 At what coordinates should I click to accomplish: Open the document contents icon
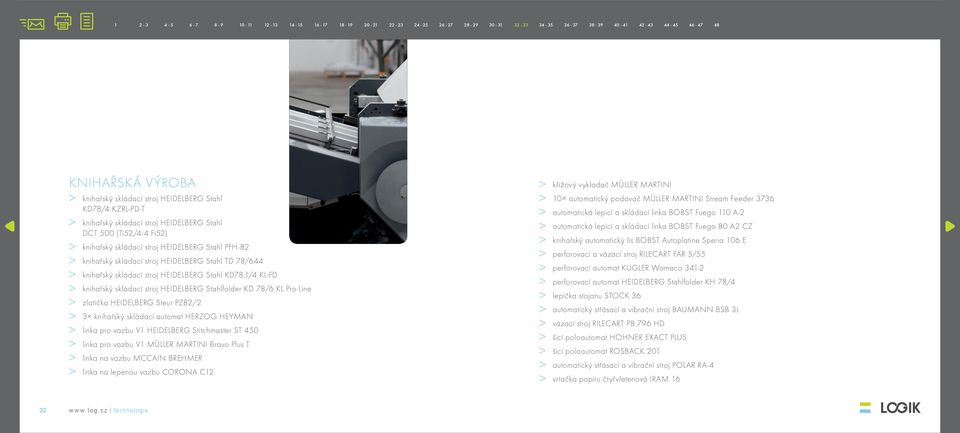(87, 21)
